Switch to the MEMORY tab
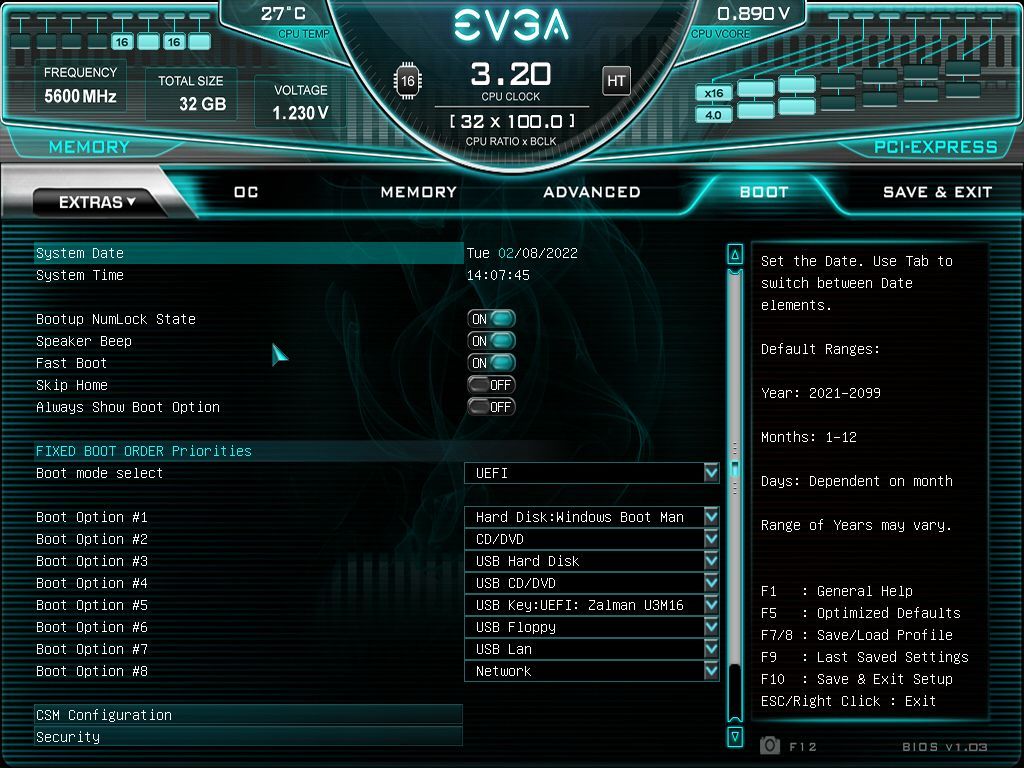Image resolution: width=1024 pixels, height=768 pixels. pos(419,192)
